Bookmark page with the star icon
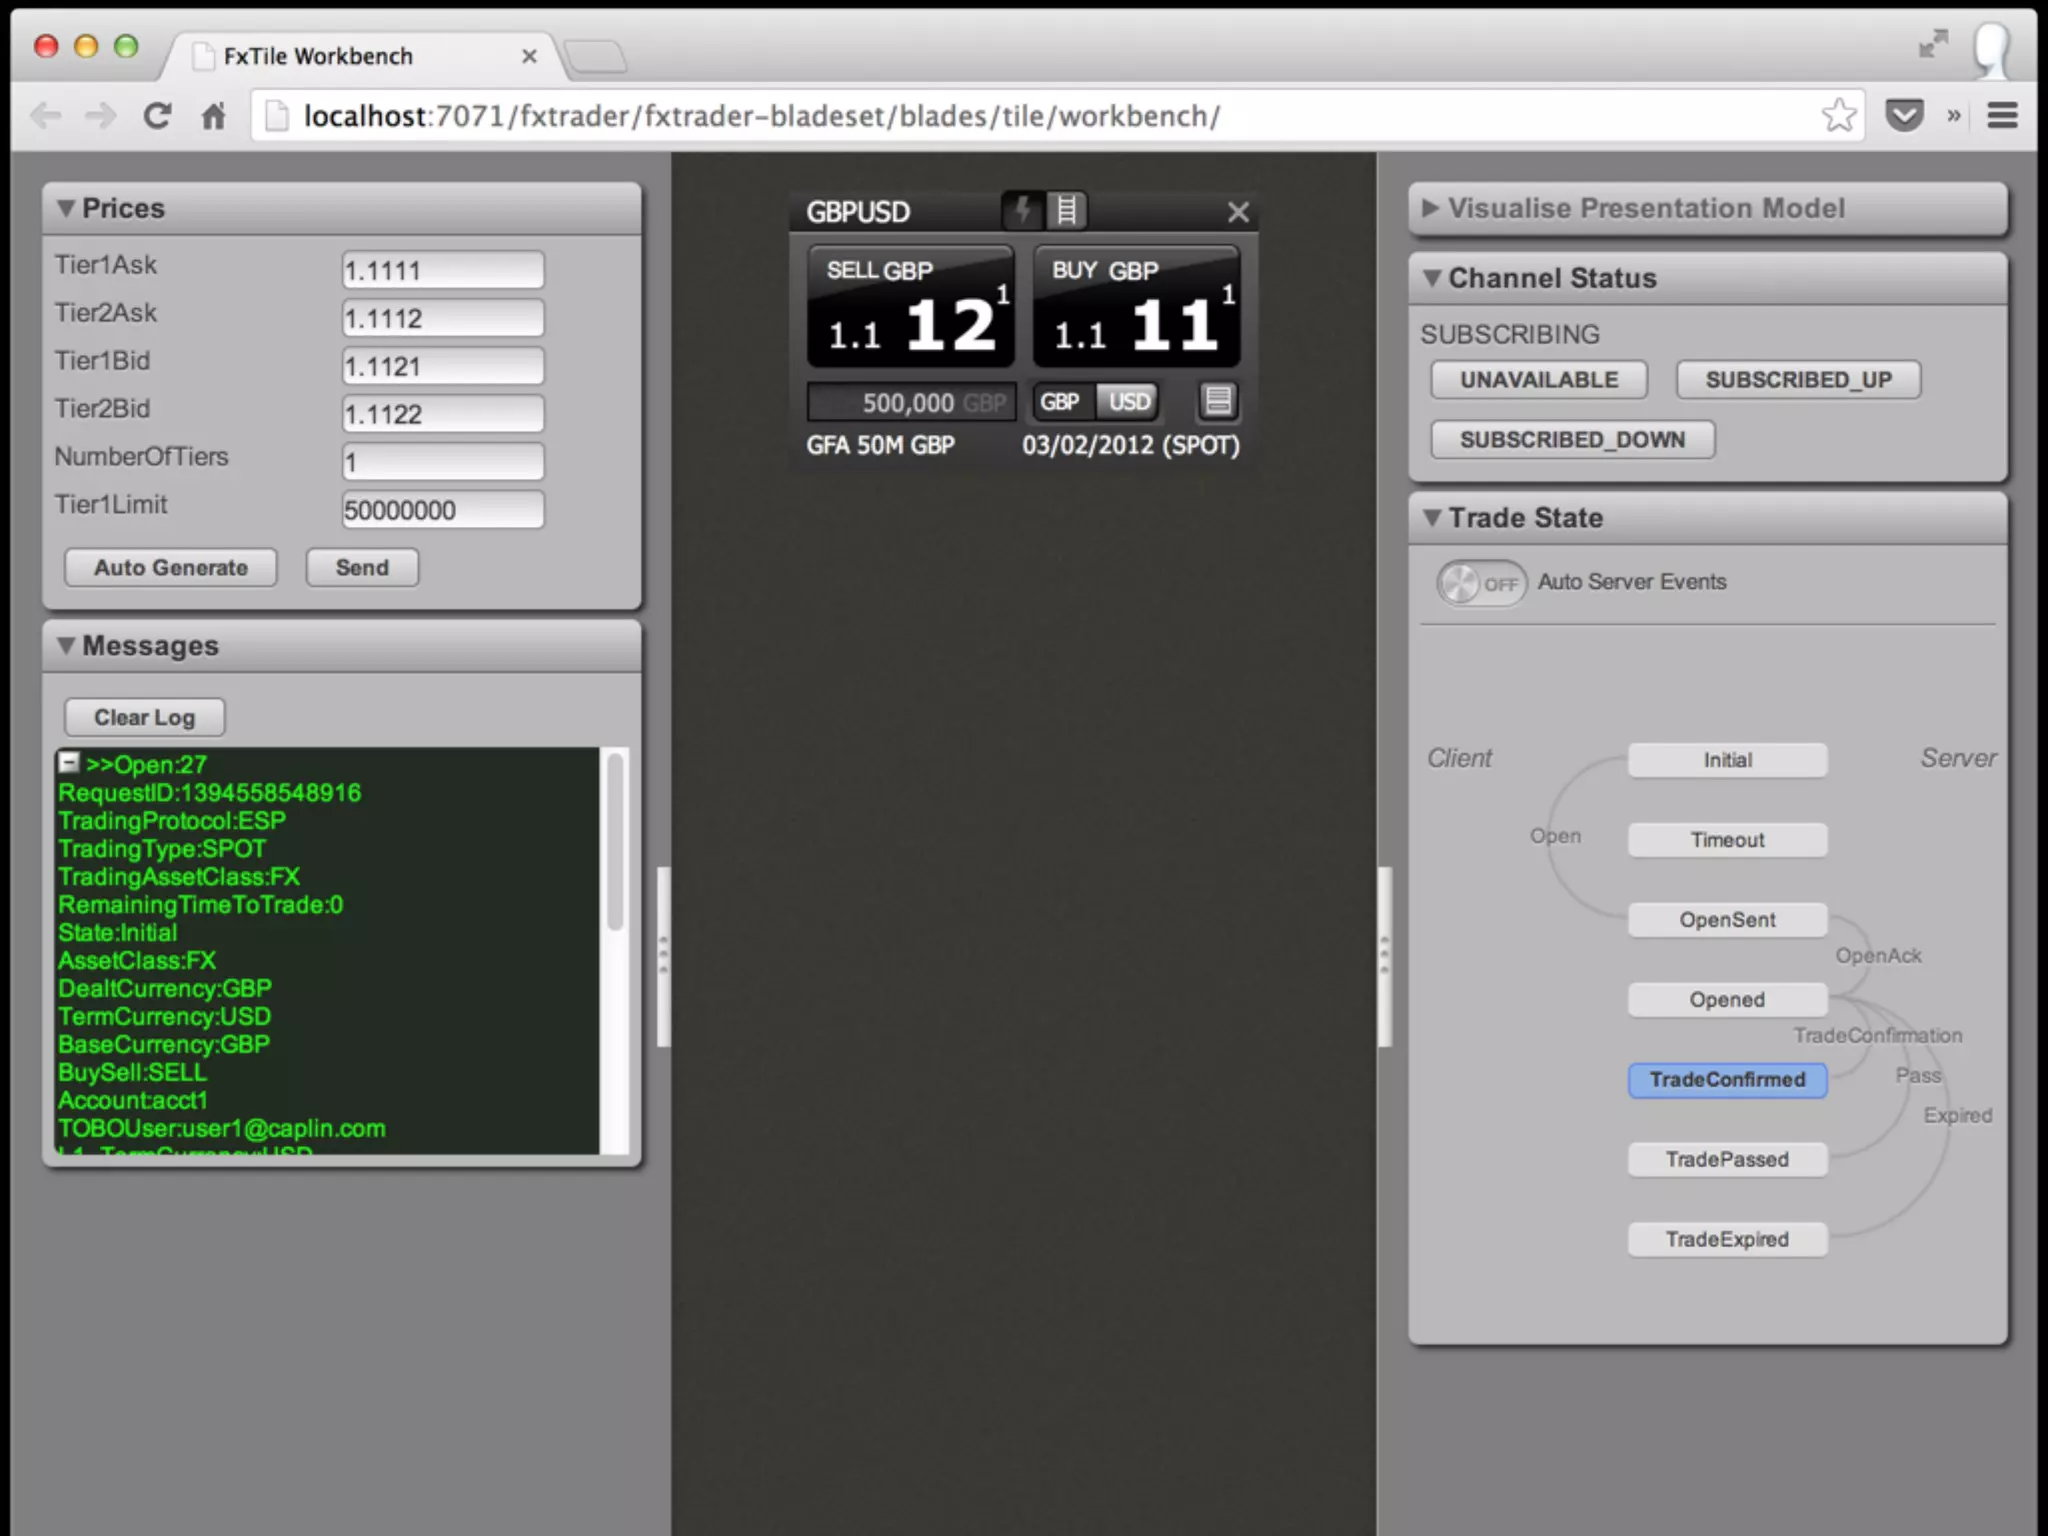This screenshot has width=2048, height=1536. pyautogui.click(x=1838, y=116)
